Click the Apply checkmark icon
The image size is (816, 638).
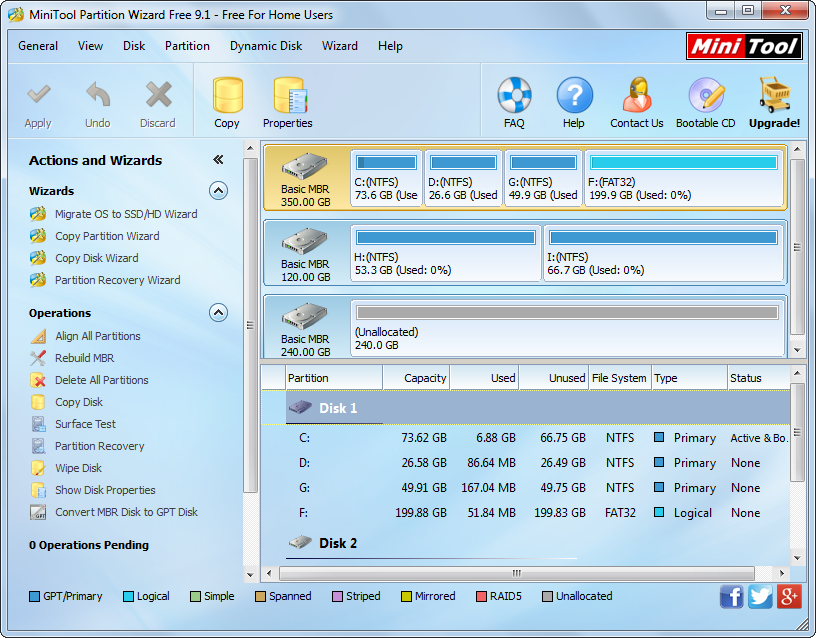point(39,94)
